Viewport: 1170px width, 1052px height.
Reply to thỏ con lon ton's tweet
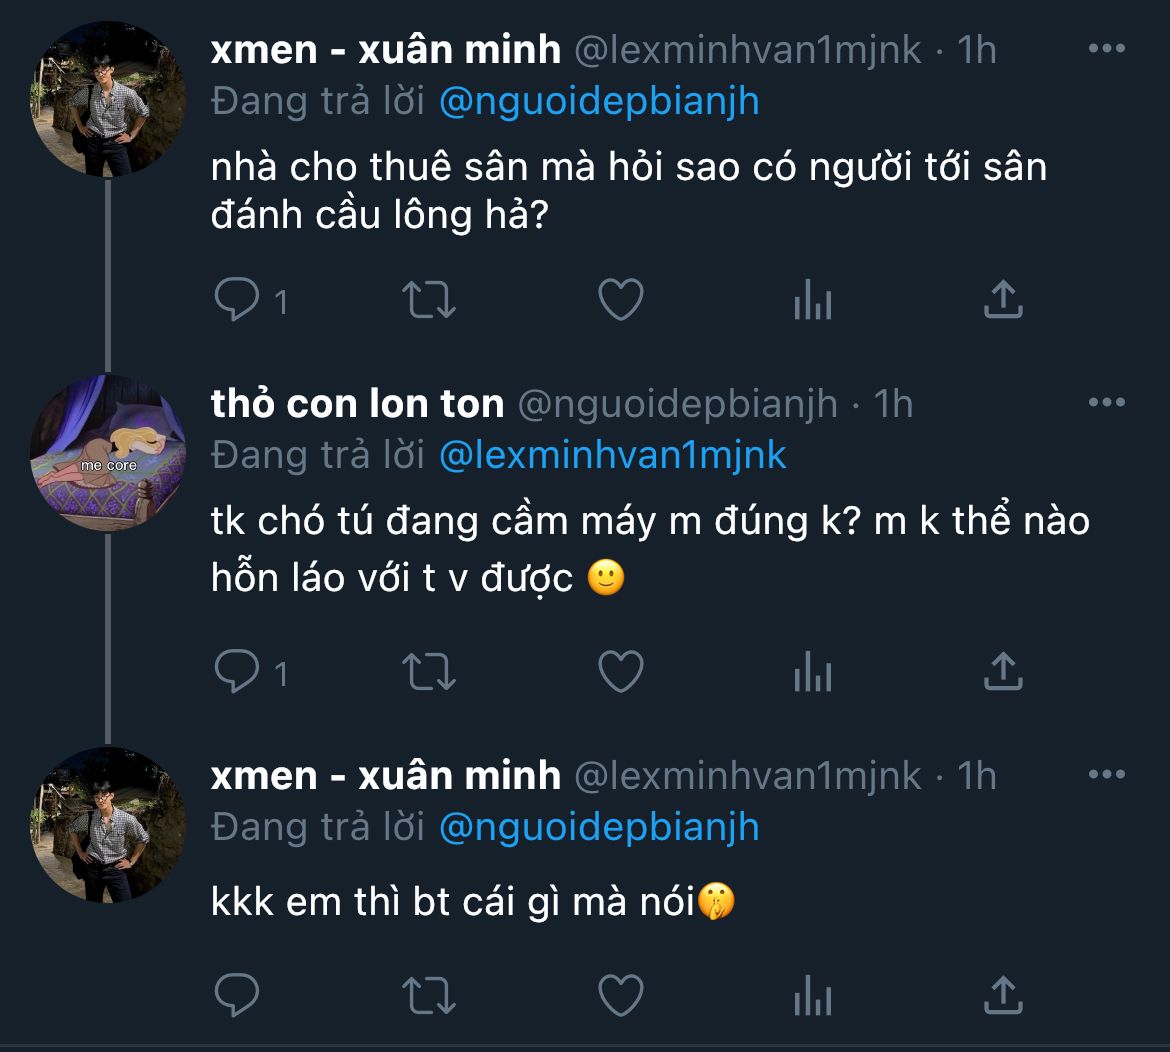tap(237, 673)
